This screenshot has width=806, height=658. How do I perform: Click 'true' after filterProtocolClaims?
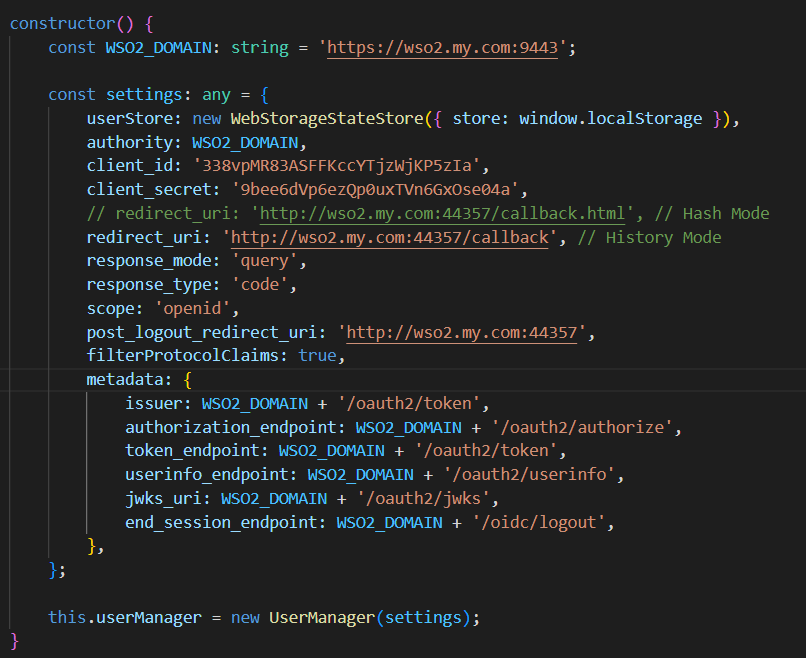pos(317,356)
